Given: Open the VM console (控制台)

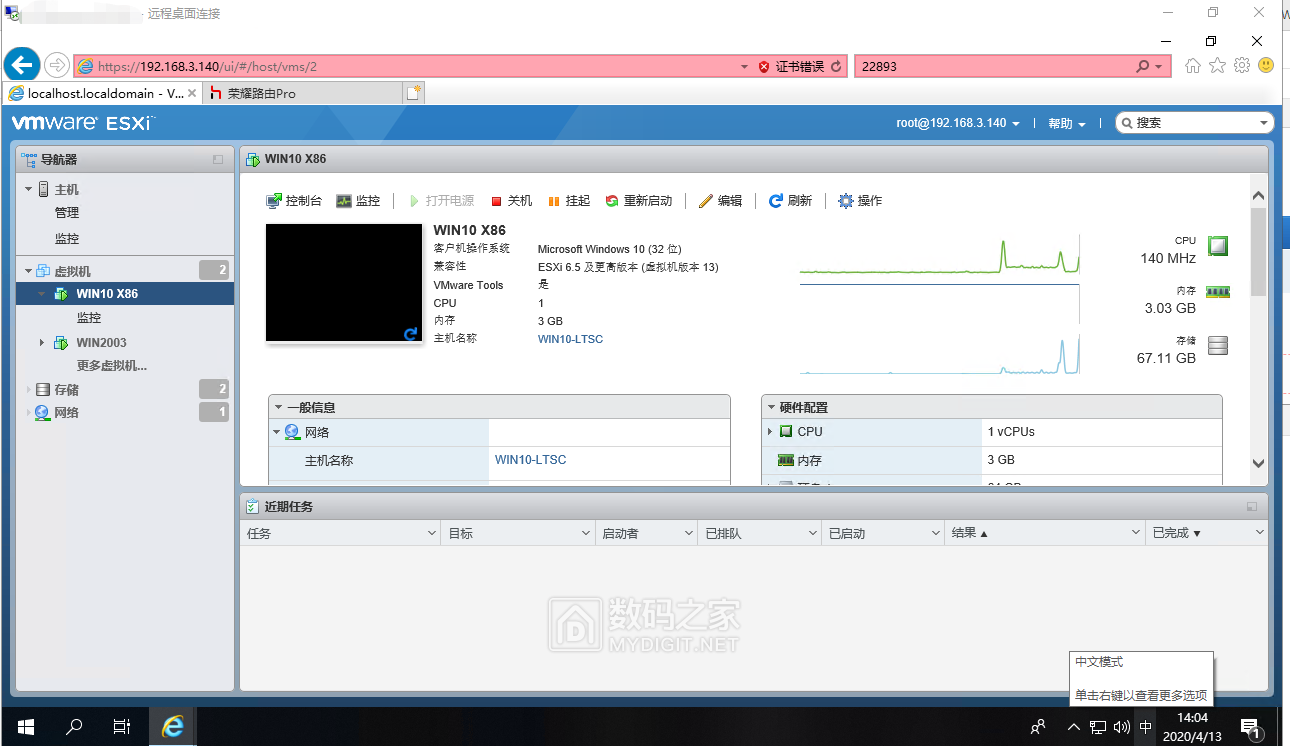Looking at the screenshot, I should [x=293, y=200].
